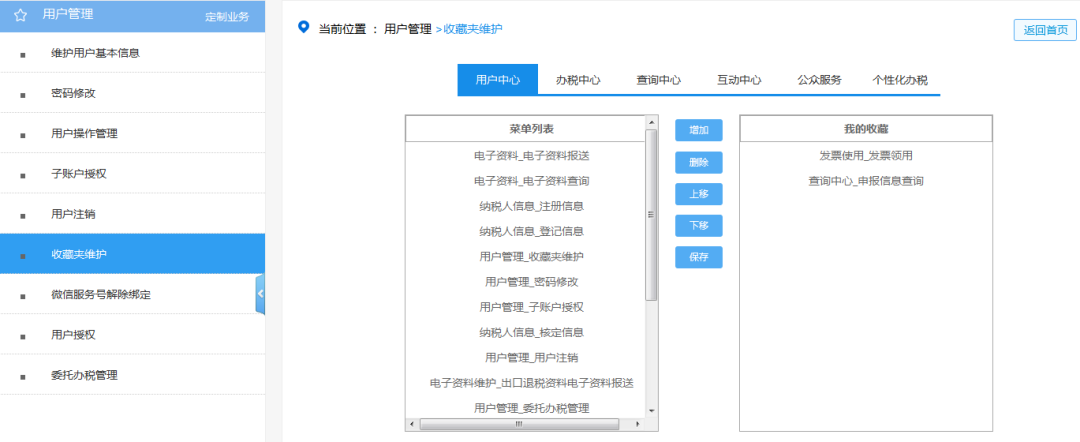This screenshot has height=442, width=1080.
Task: Click the 下移 button
Action: pyautogui.click(x=698, y=226)
